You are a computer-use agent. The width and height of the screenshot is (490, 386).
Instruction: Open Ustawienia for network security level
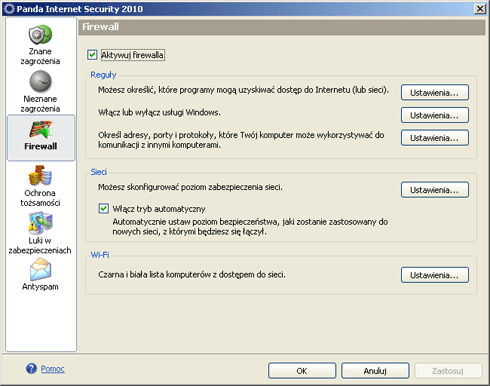(x=435, y=190)
